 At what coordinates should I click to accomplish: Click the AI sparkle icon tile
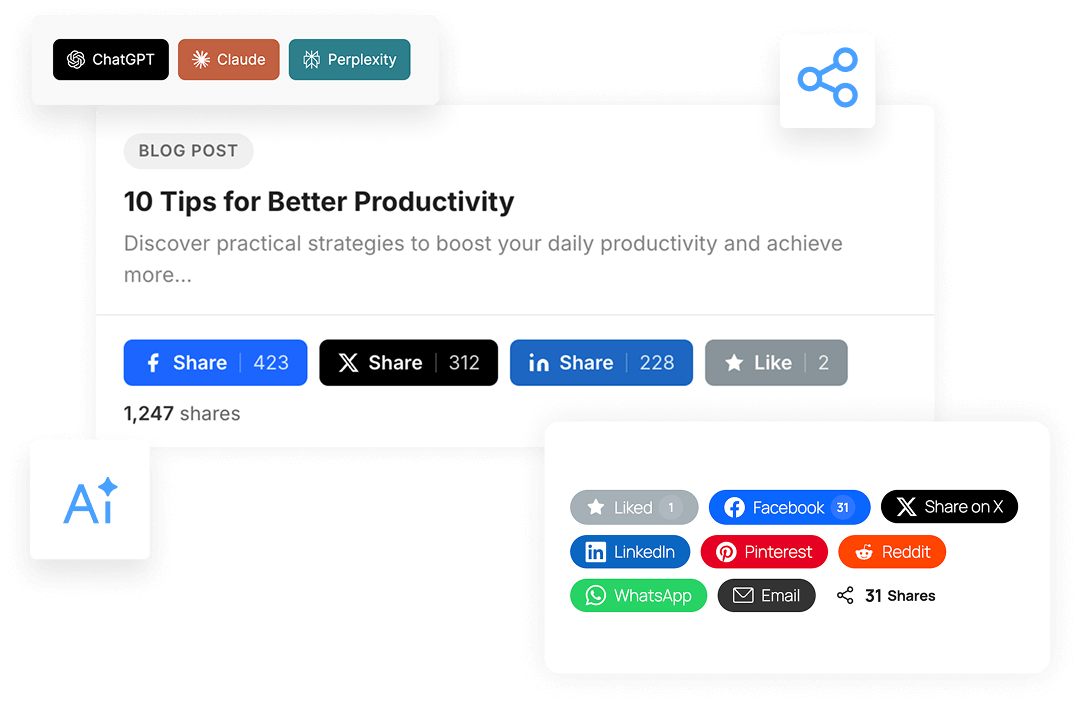coord(90,501)
